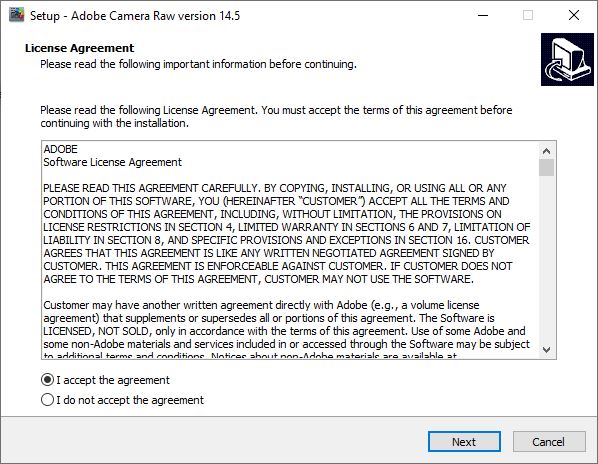Click the Next button
This screenshot has width=598, height=464.
coord(464,442)
